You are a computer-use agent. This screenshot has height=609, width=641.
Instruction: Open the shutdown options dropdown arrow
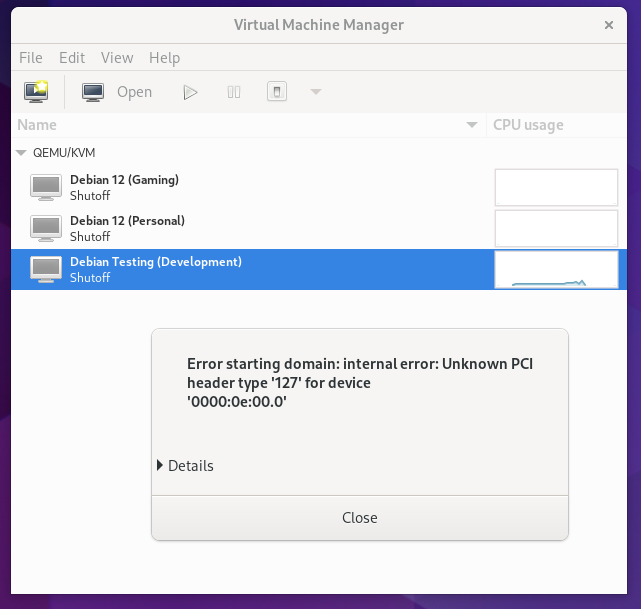(316, 92)
